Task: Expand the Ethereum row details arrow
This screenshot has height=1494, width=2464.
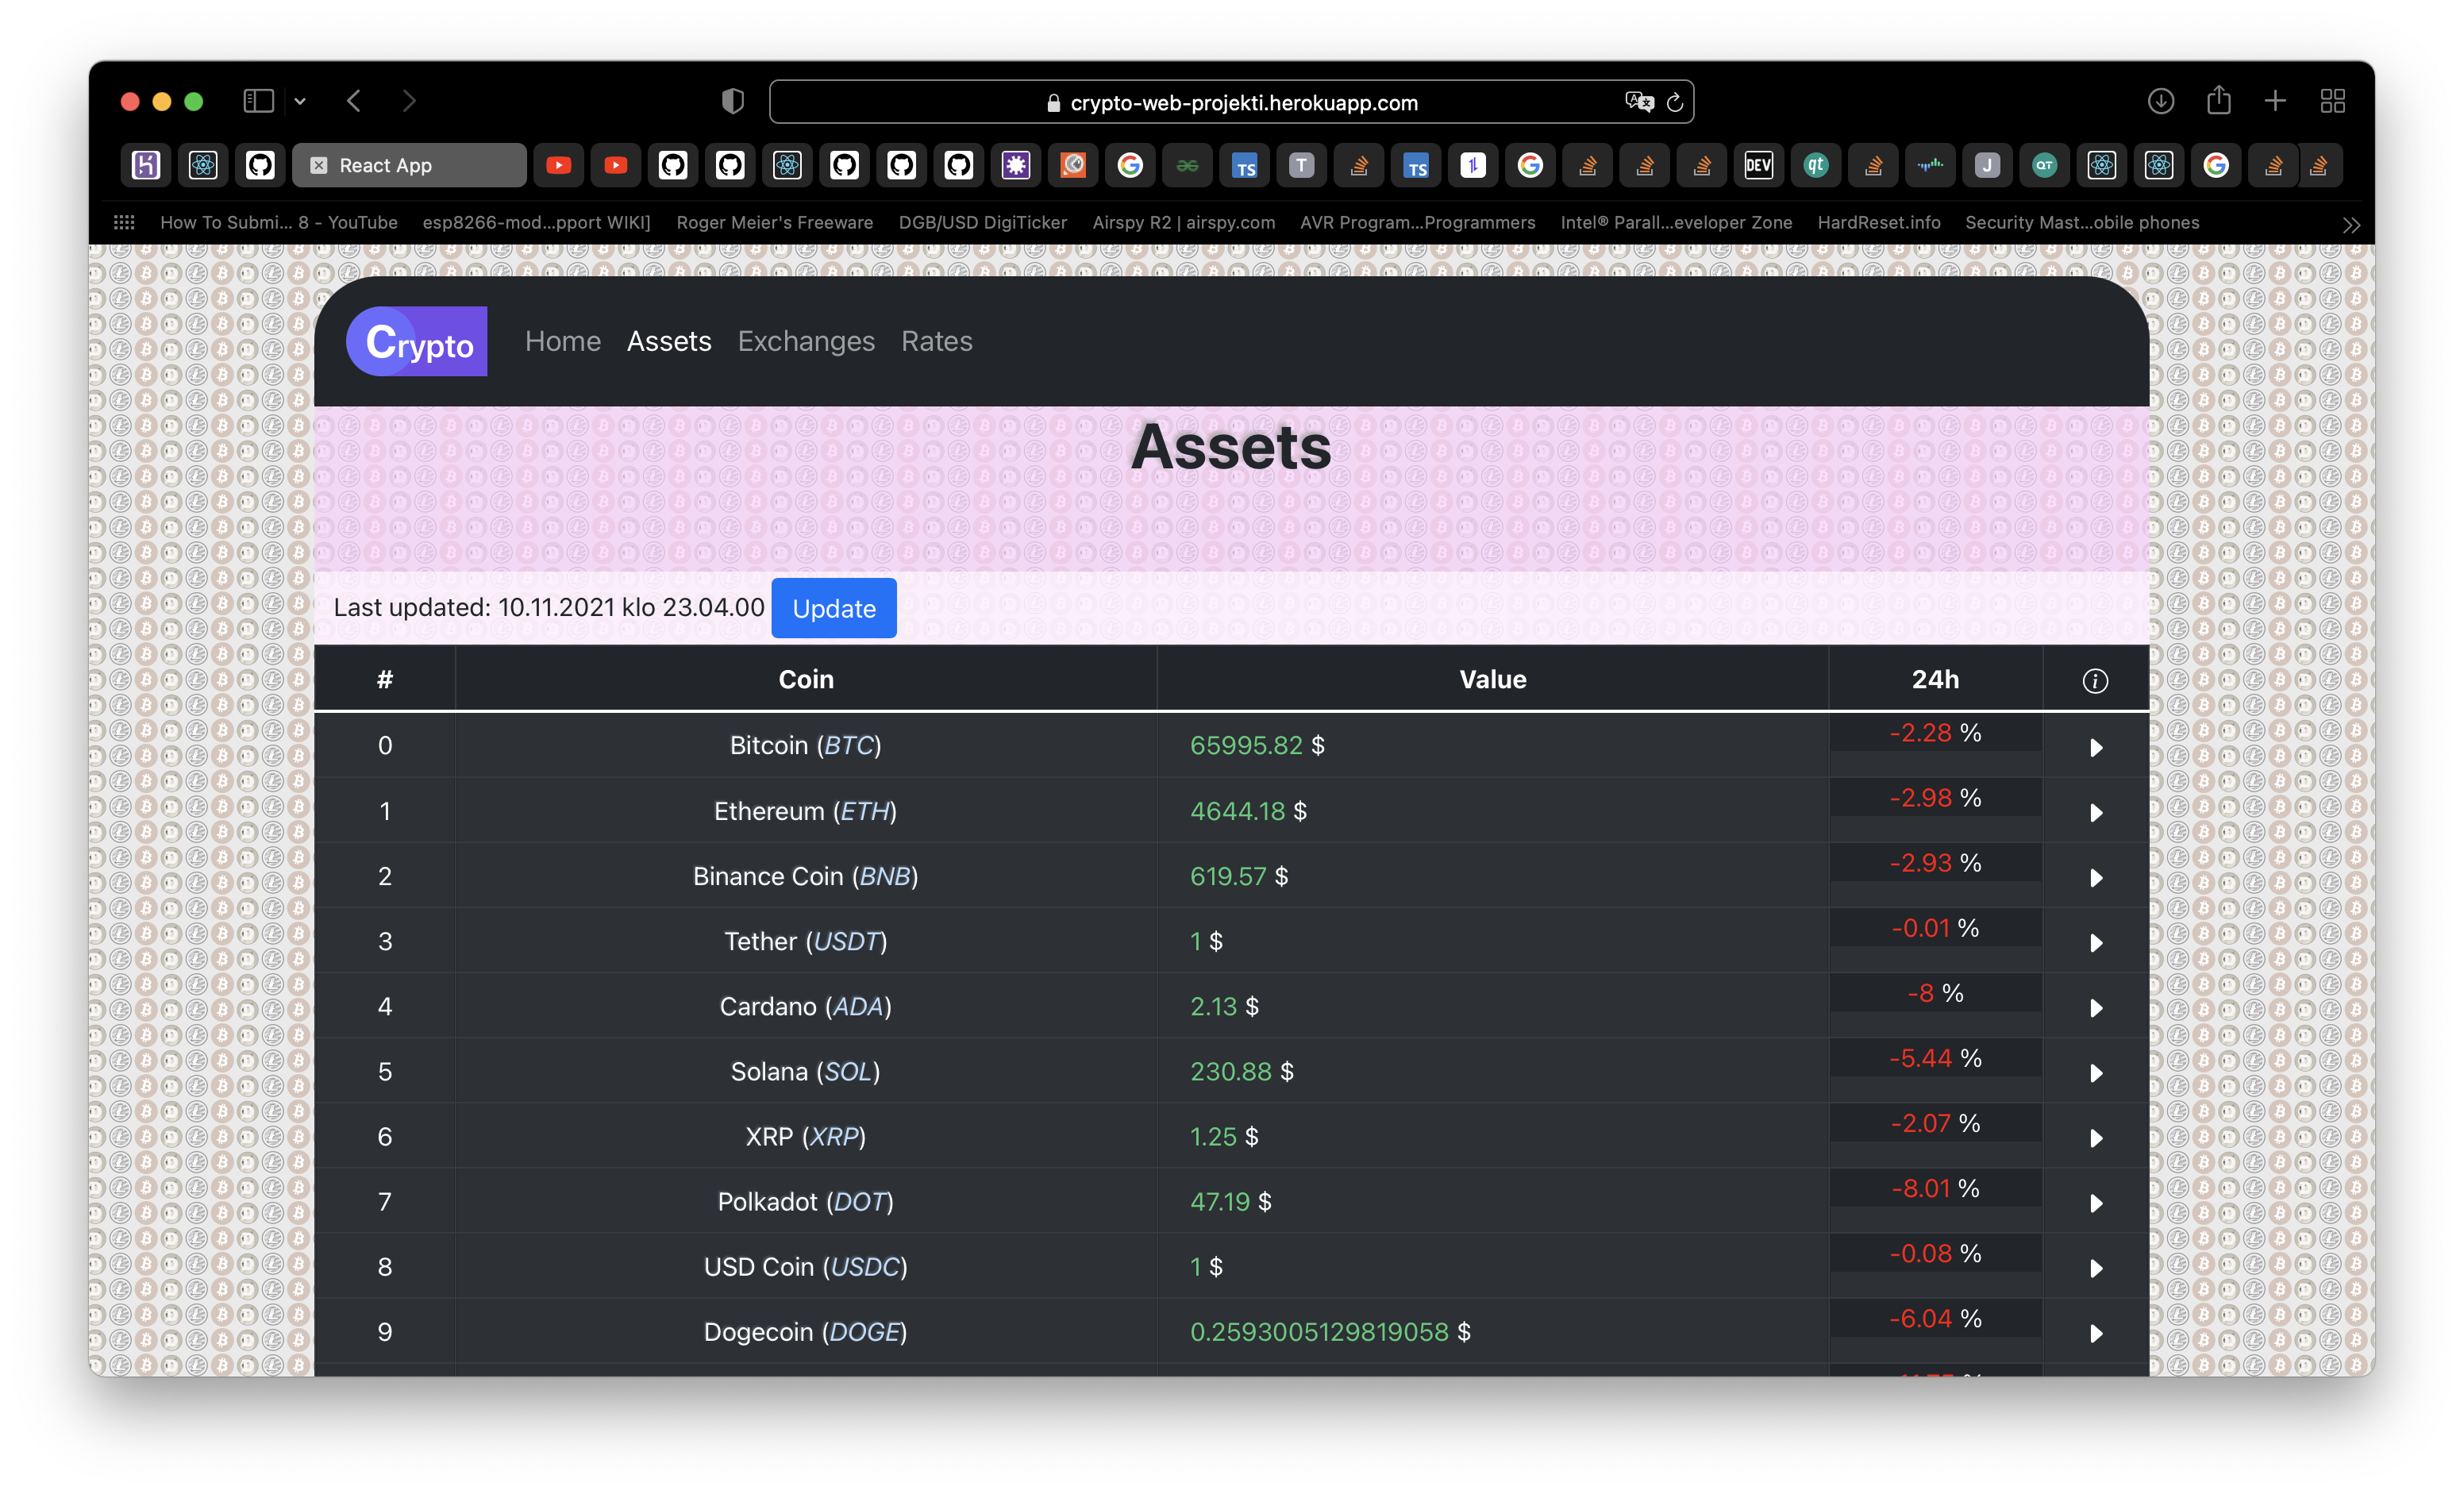Action: (x=2096, y=812)
